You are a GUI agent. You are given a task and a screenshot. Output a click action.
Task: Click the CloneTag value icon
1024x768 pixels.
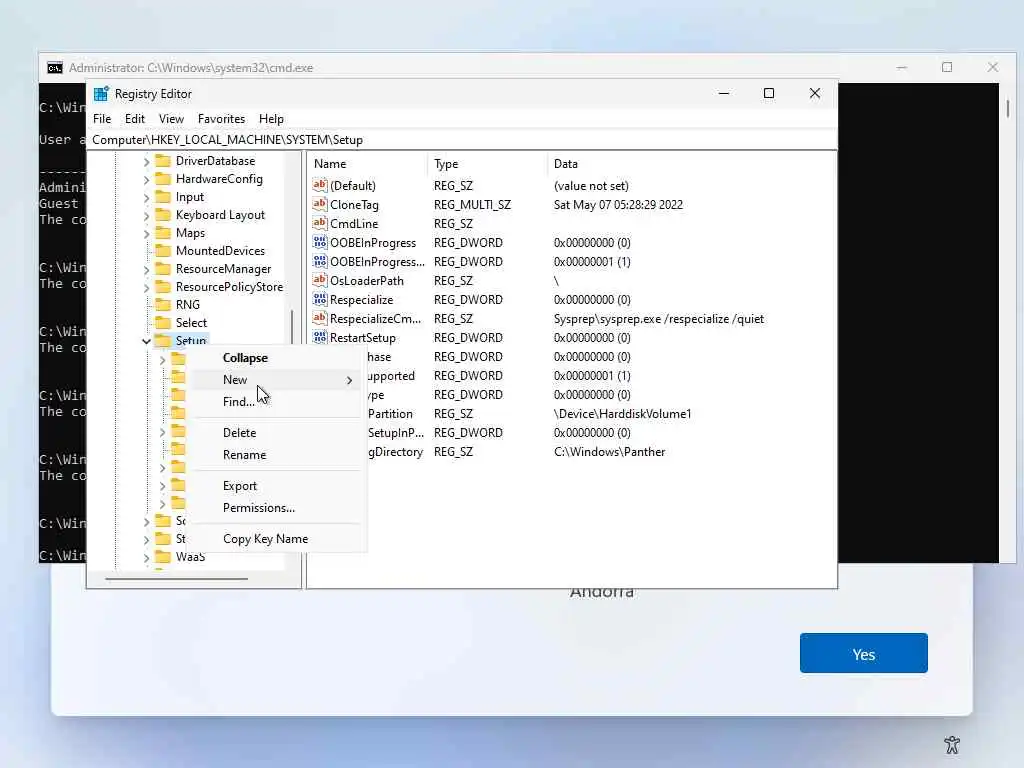point(319,204)
